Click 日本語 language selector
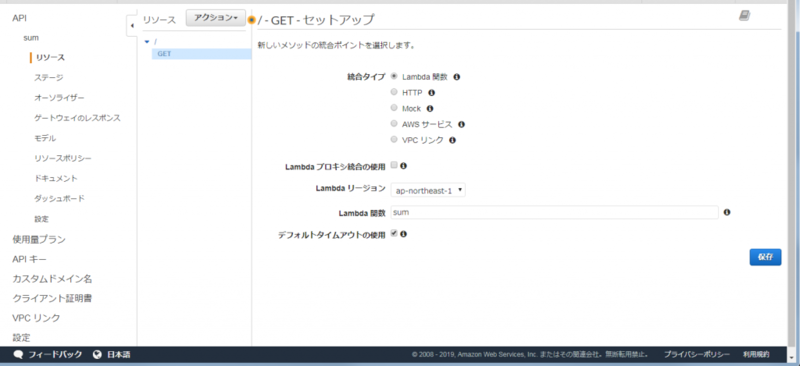Viewport: 800px width, 366px height. tap(119, 354)
